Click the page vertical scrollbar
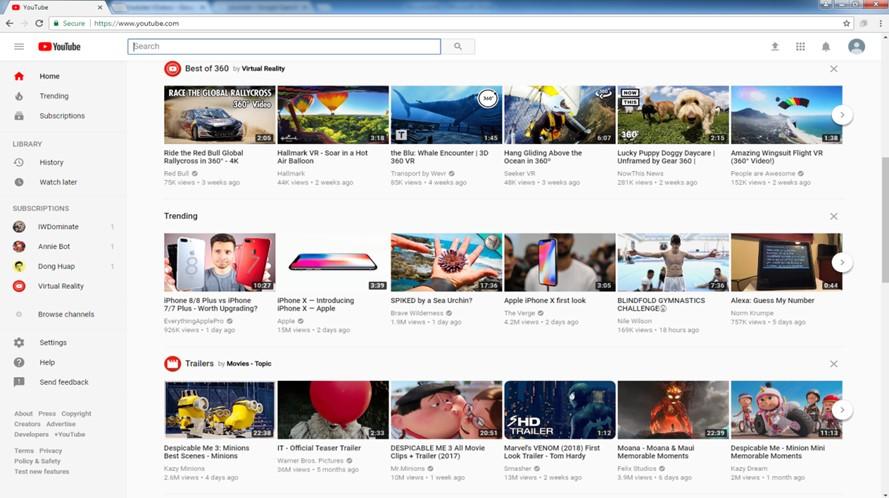This screenshot has width=889, height=498. tap(884, 218)
